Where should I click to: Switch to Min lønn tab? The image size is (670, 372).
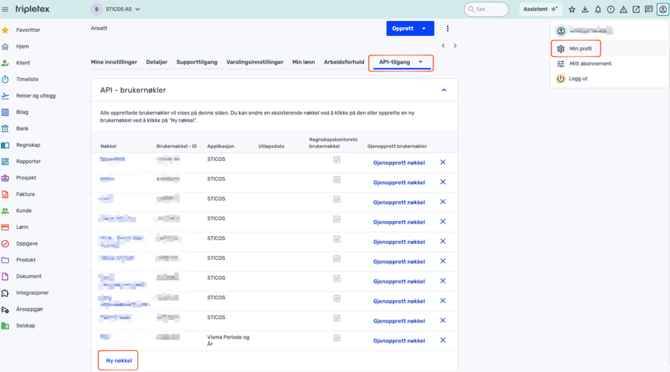tap(303, 62)
